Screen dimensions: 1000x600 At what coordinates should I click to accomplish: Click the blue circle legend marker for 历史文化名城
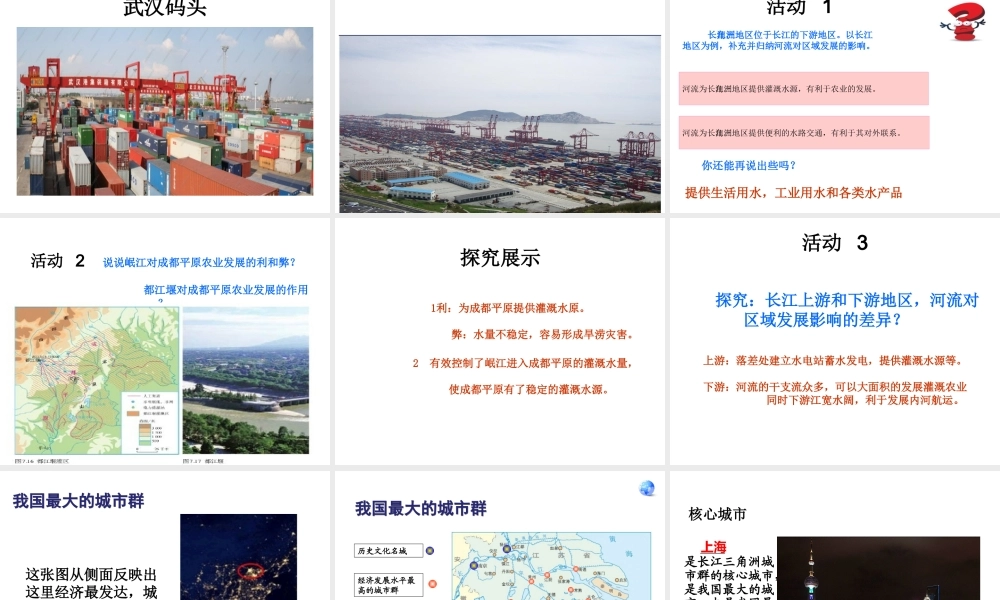tap(430, 551)
